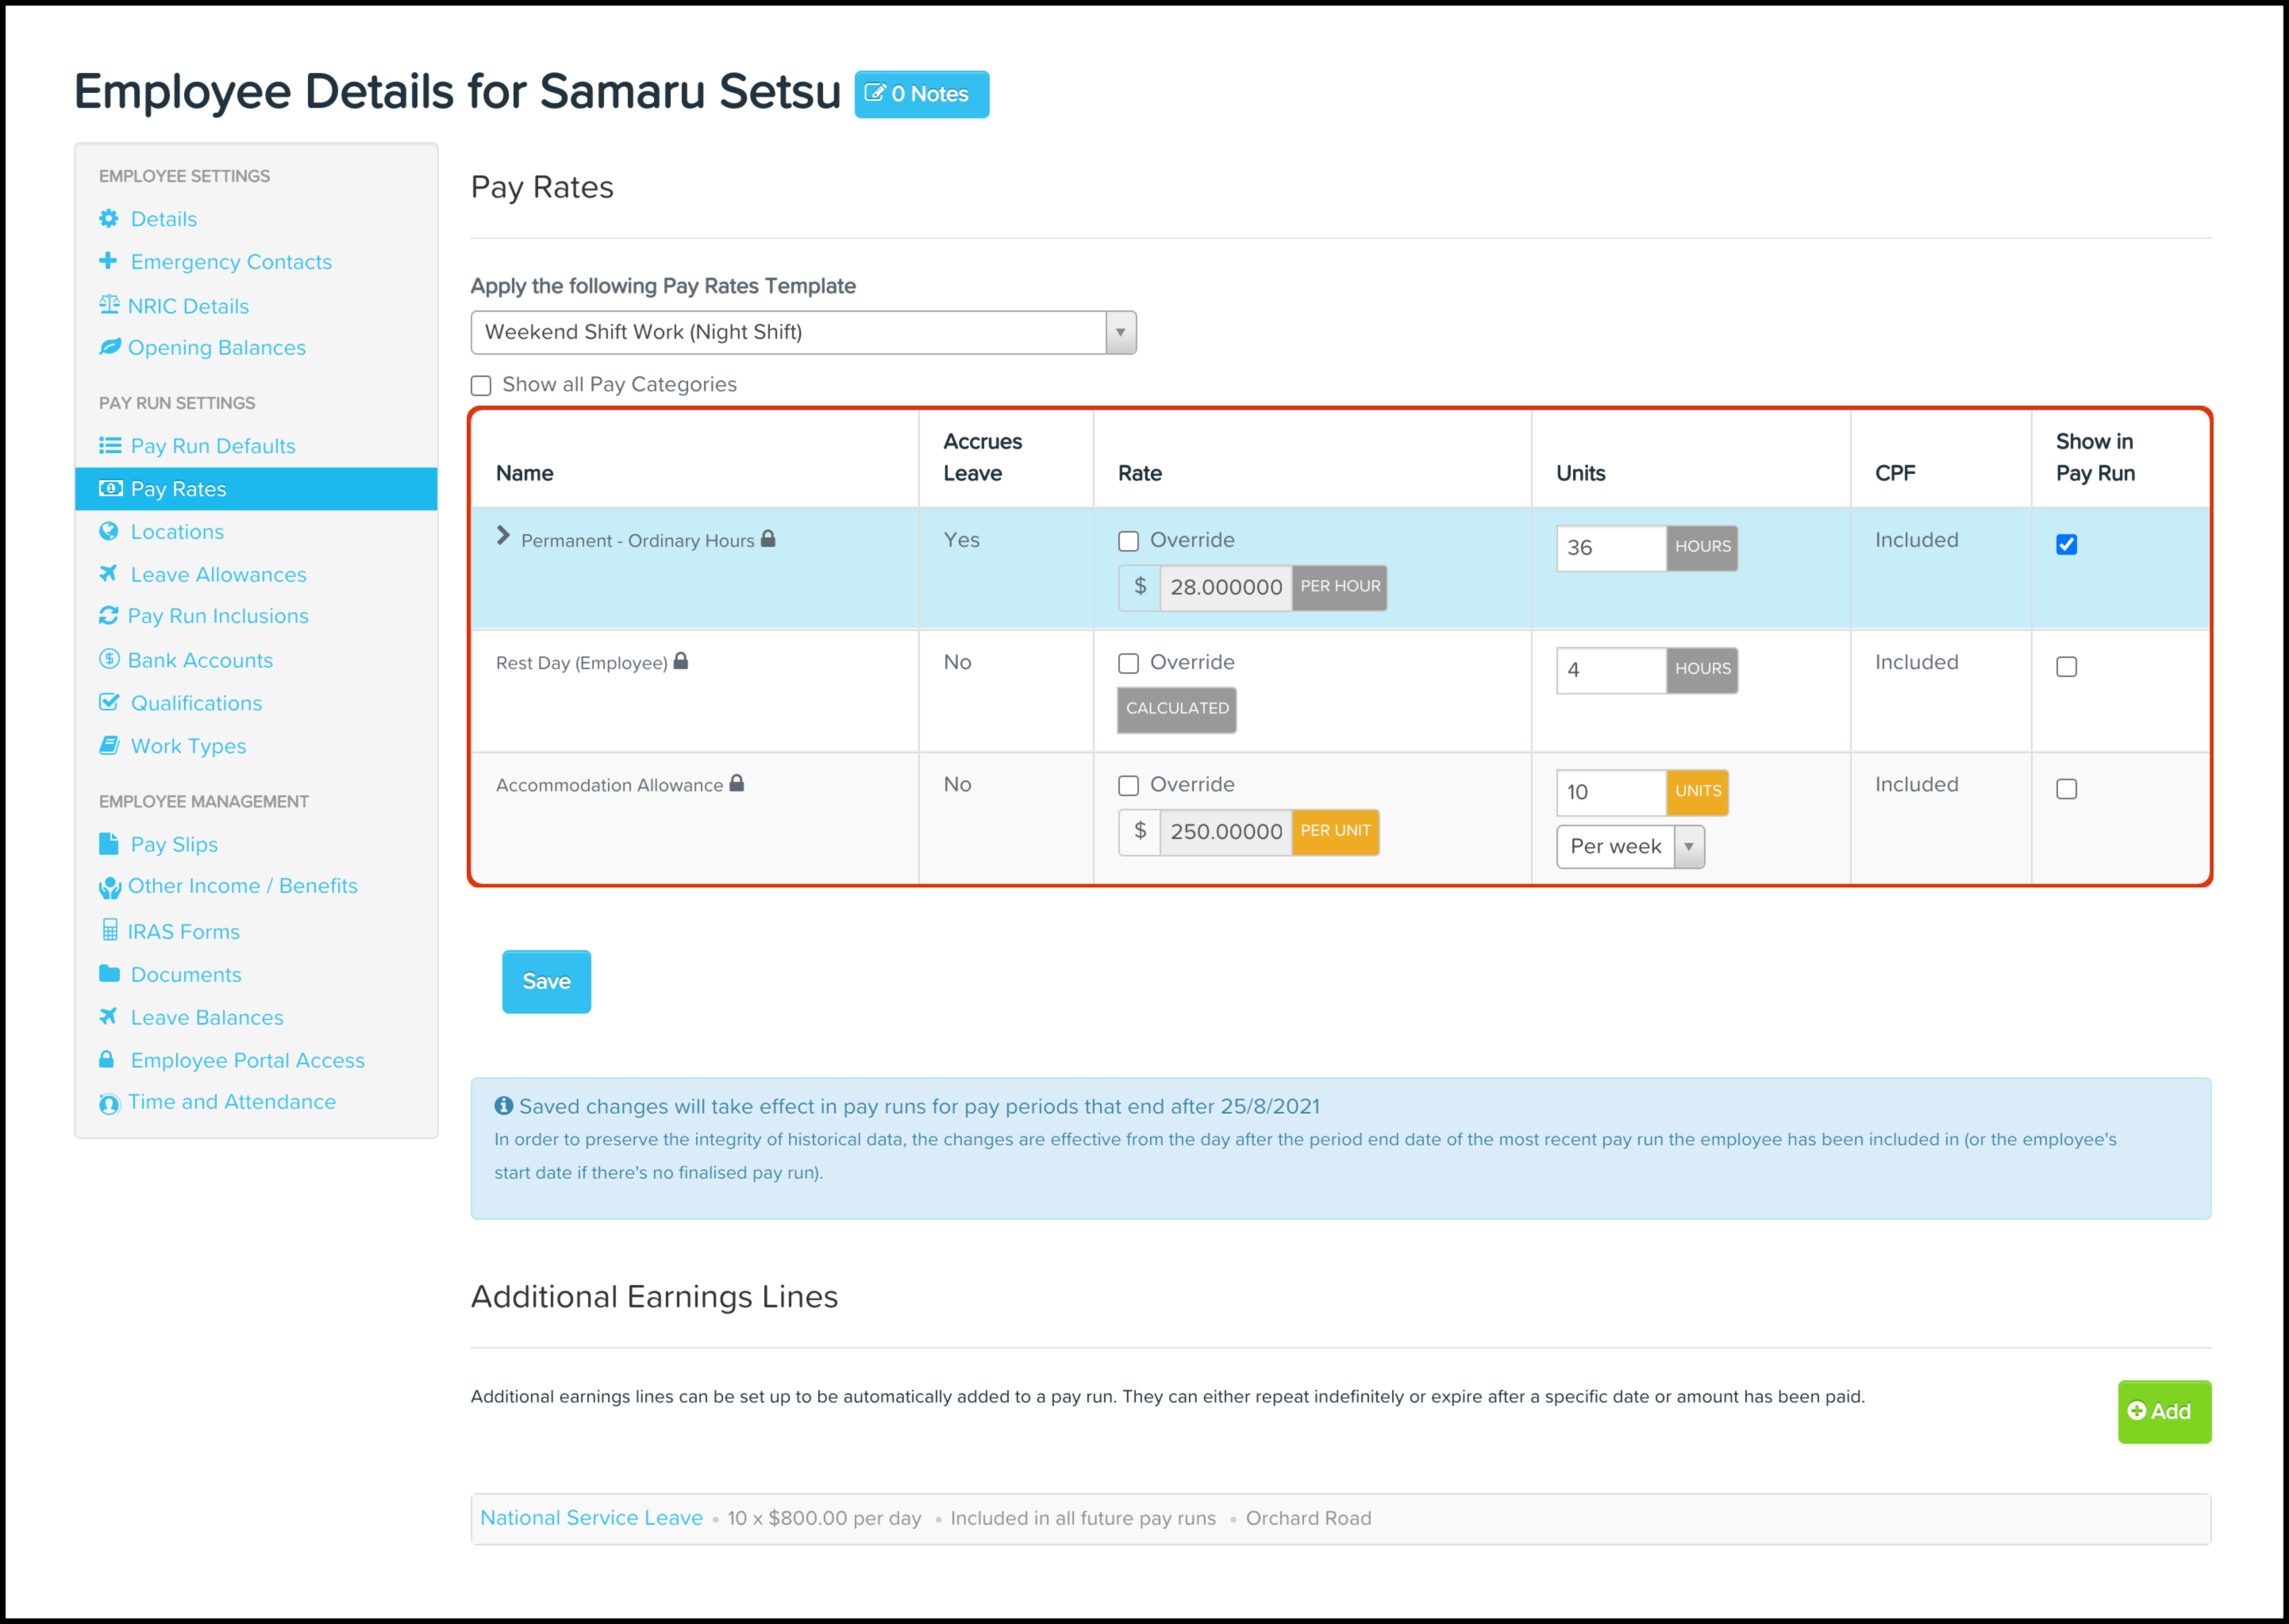2289x1624 pixels.
Task: Click the padlock icon for Employee Portal Access
Action: (107, 1059)
